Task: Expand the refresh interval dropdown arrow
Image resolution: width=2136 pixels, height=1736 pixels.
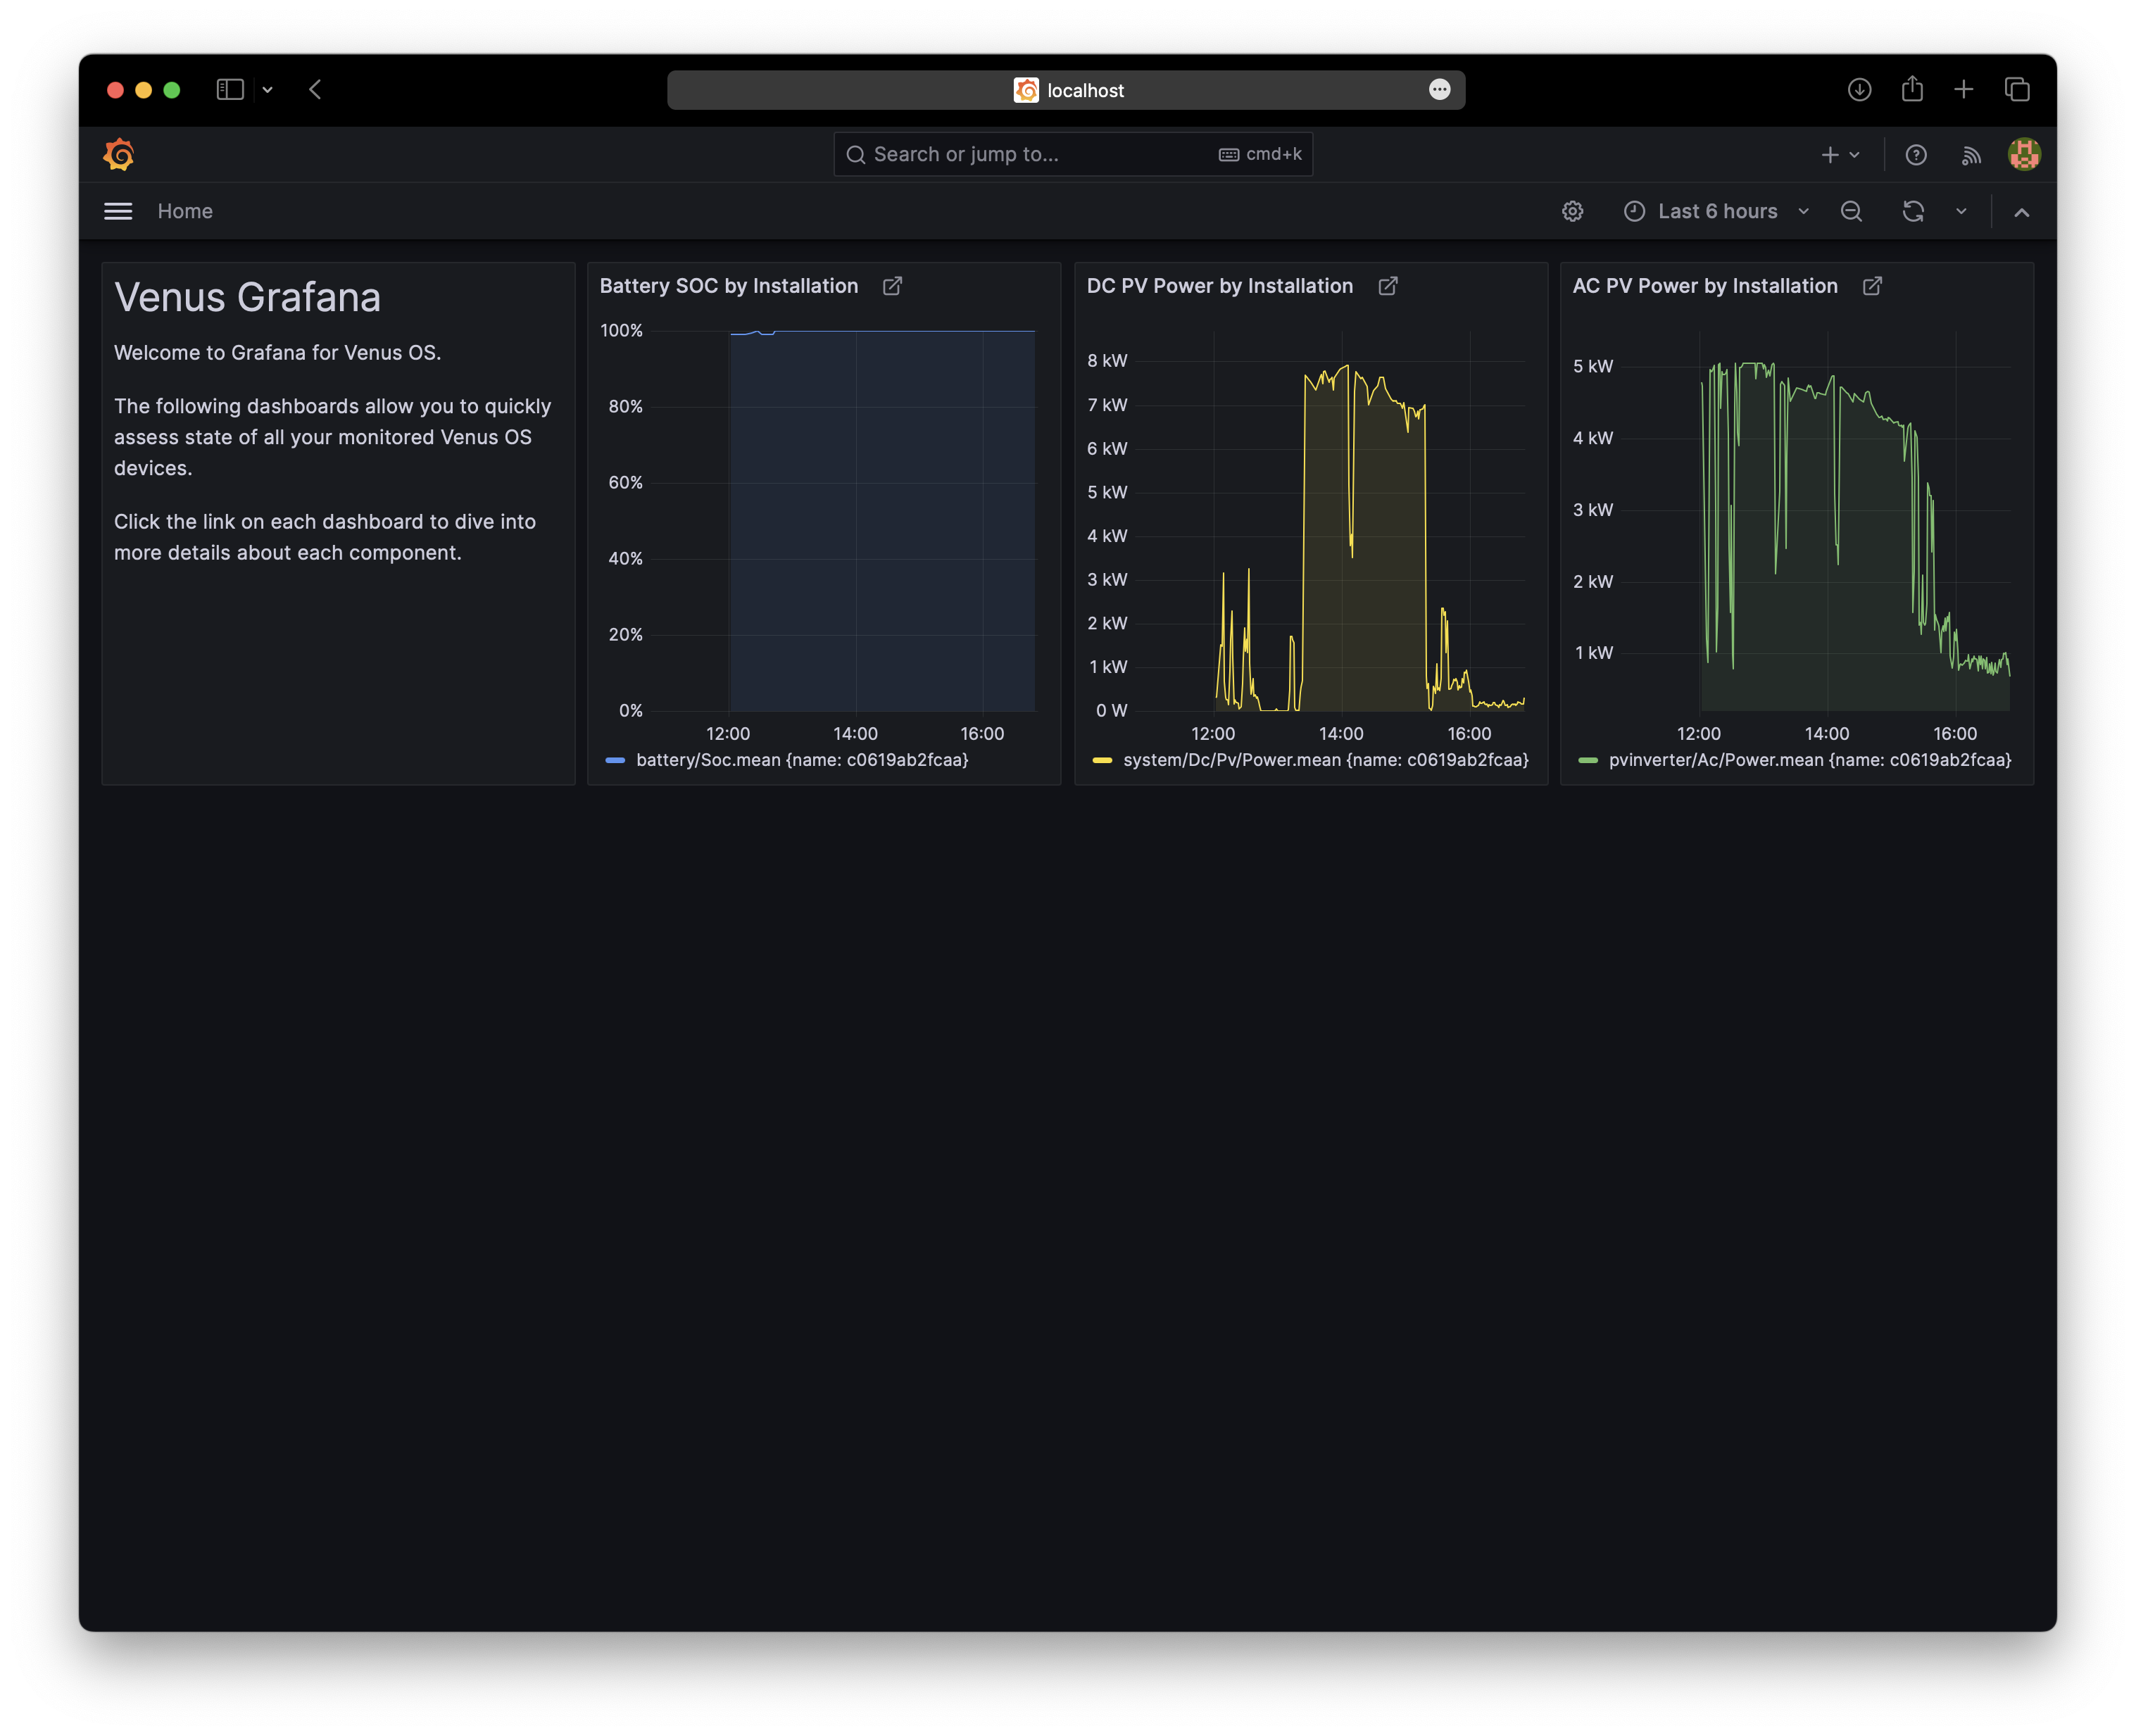Action: point(1961,211)
